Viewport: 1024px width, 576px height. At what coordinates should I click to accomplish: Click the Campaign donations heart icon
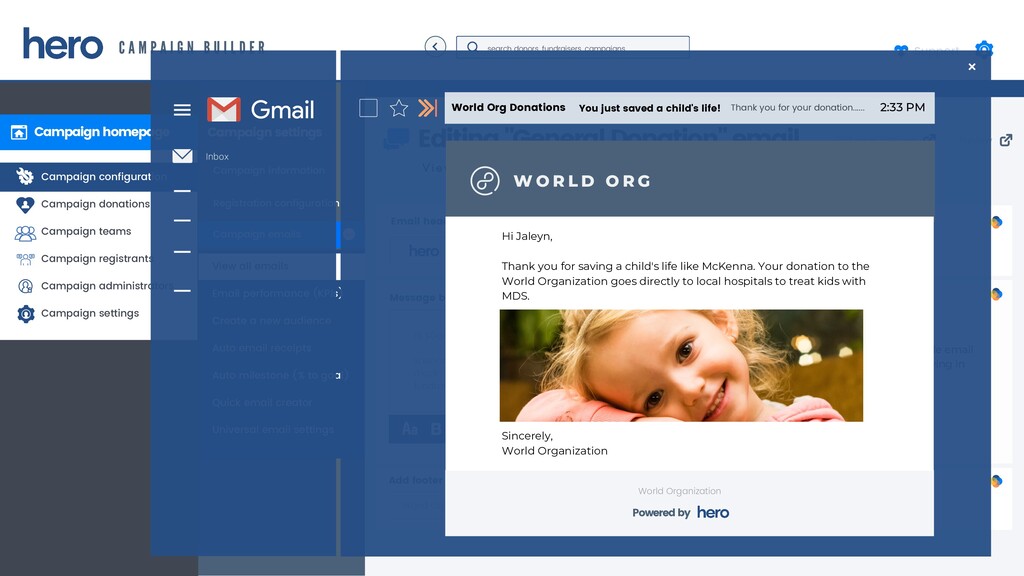click(x=25, y=204)
